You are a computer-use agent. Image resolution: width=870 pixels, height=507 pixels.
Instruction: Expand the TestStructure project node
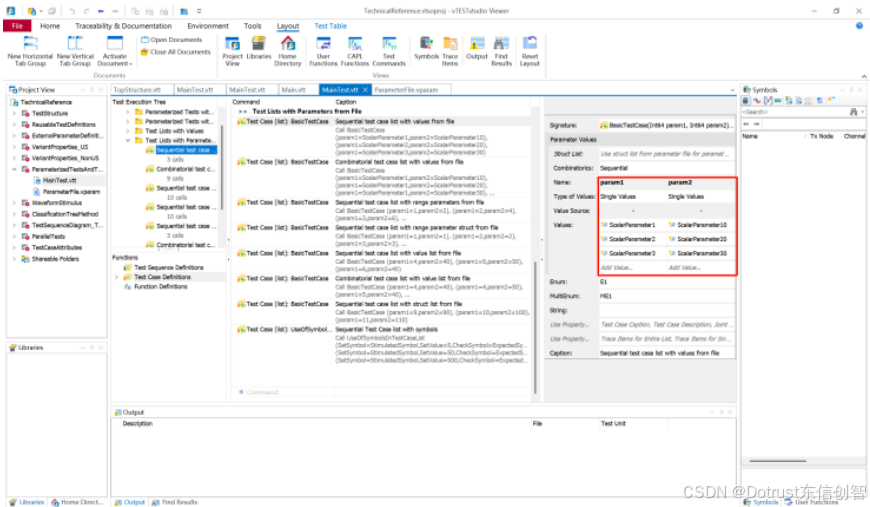coord(14,113)
